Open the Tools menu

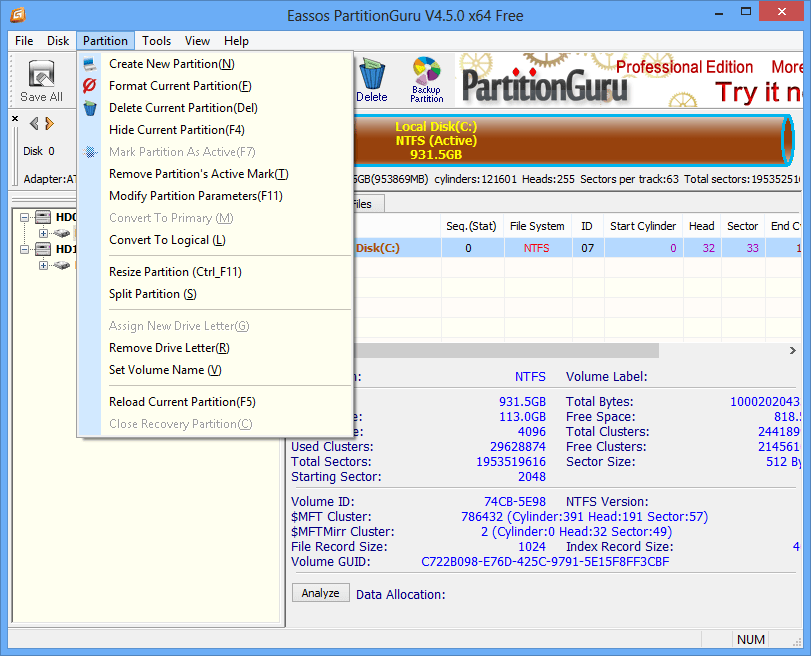pos(156,41)
